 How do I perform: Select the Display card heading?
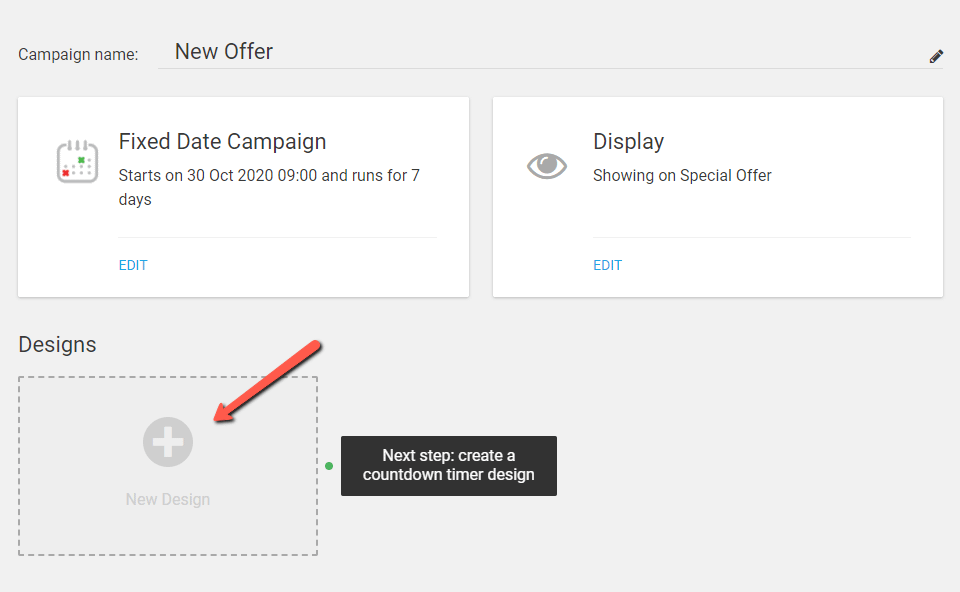coord(628,141)
